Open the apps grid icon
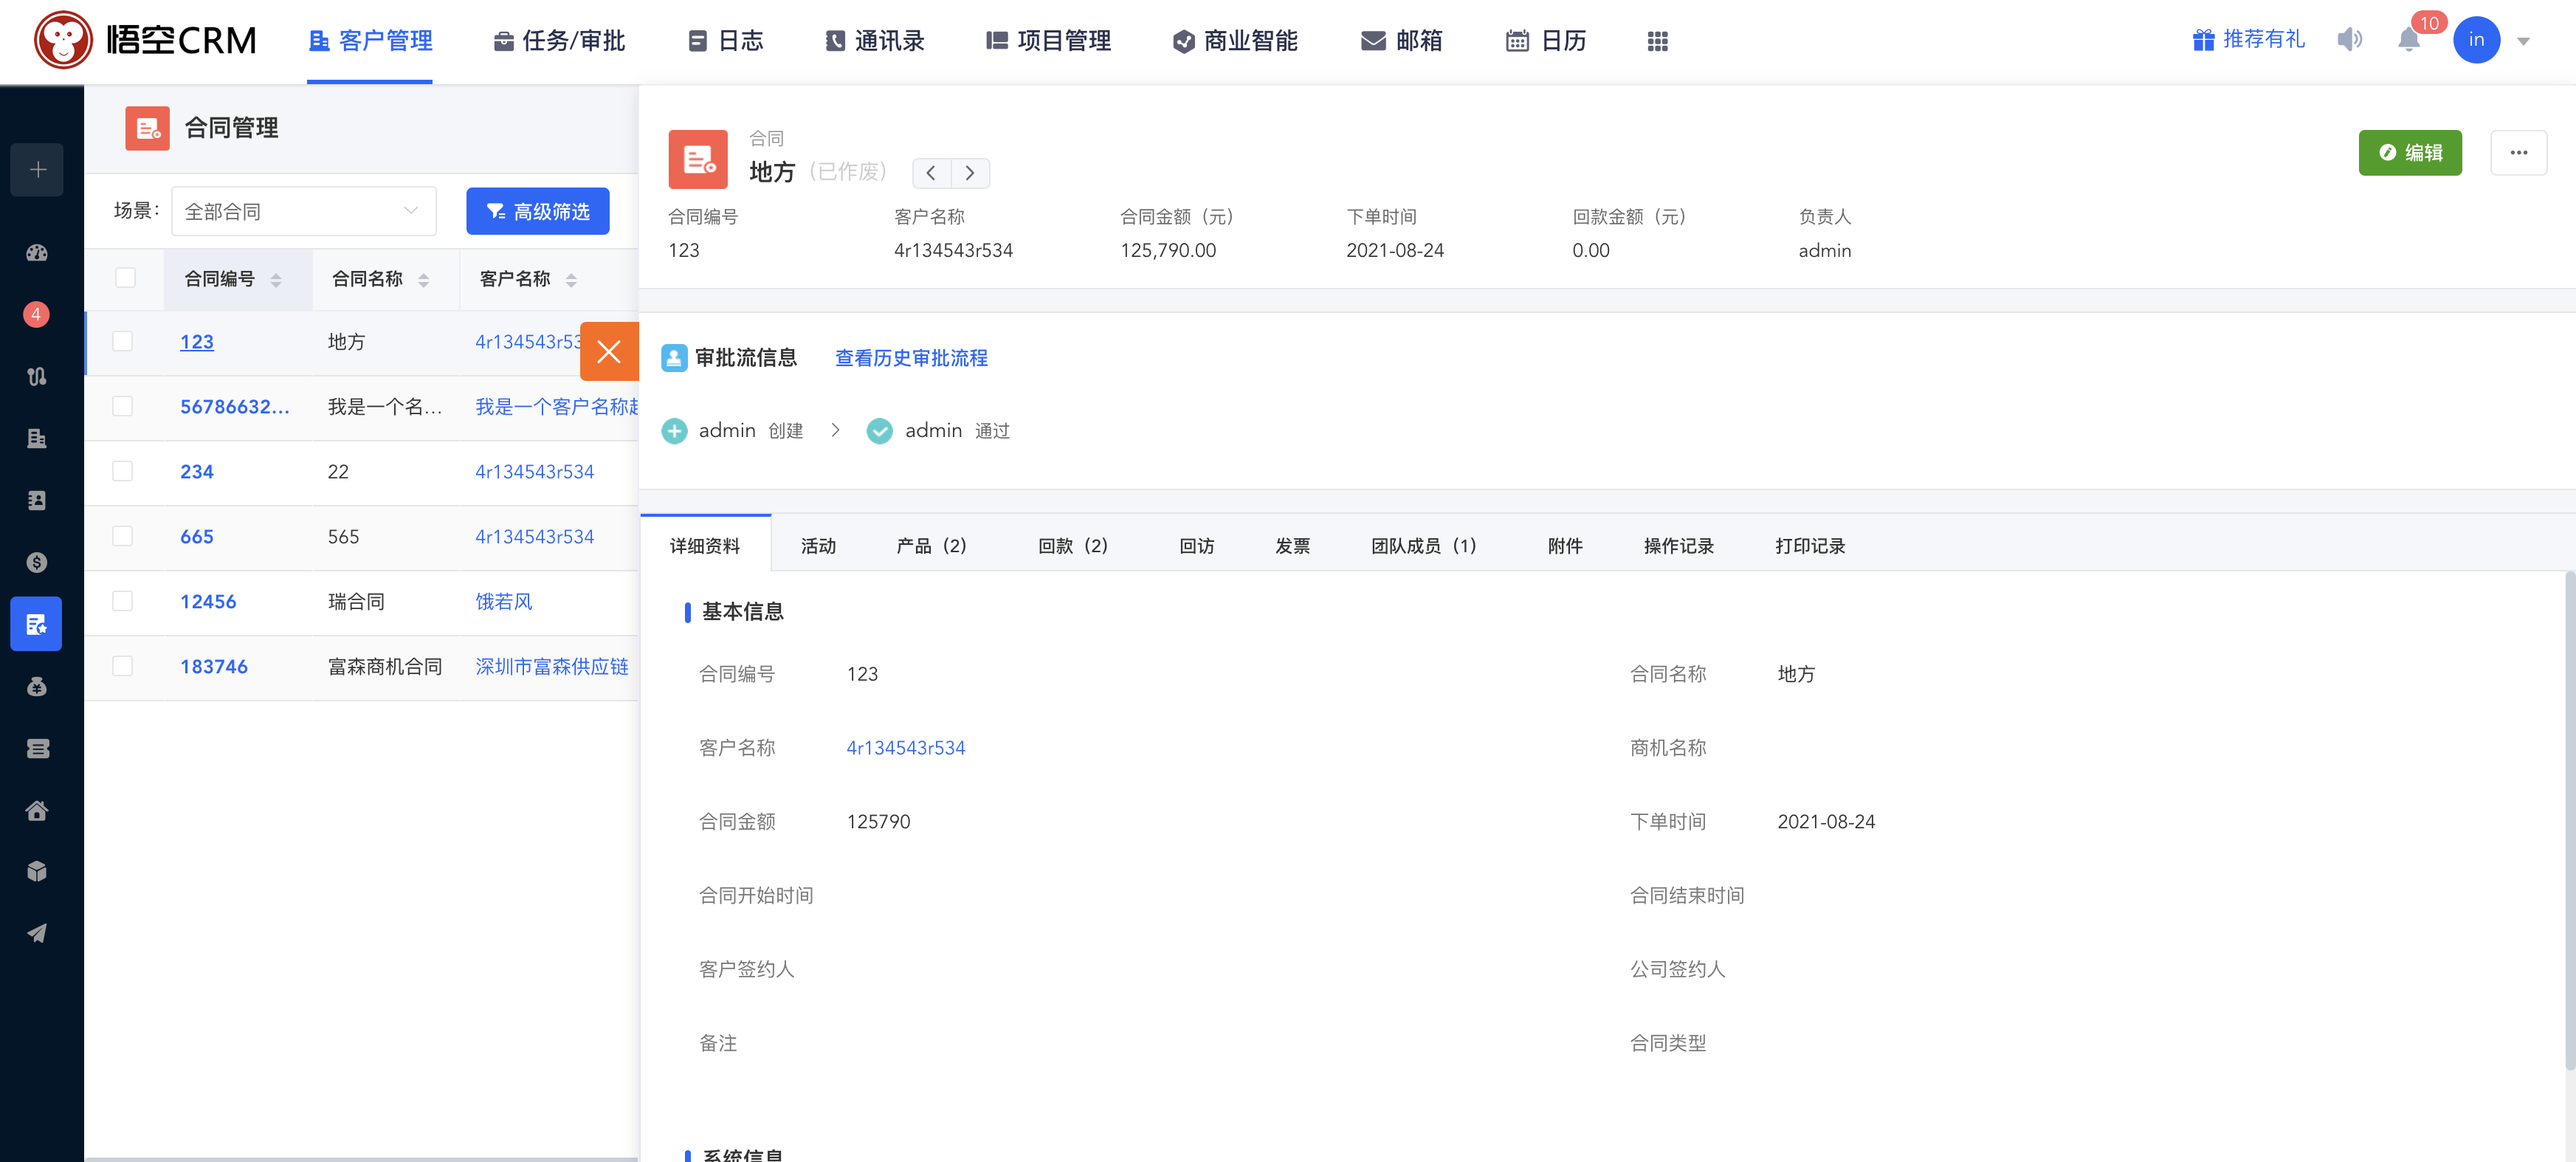Image resolution: width=2576 pixels, height=1162 pixels. tap(1657, 41)
